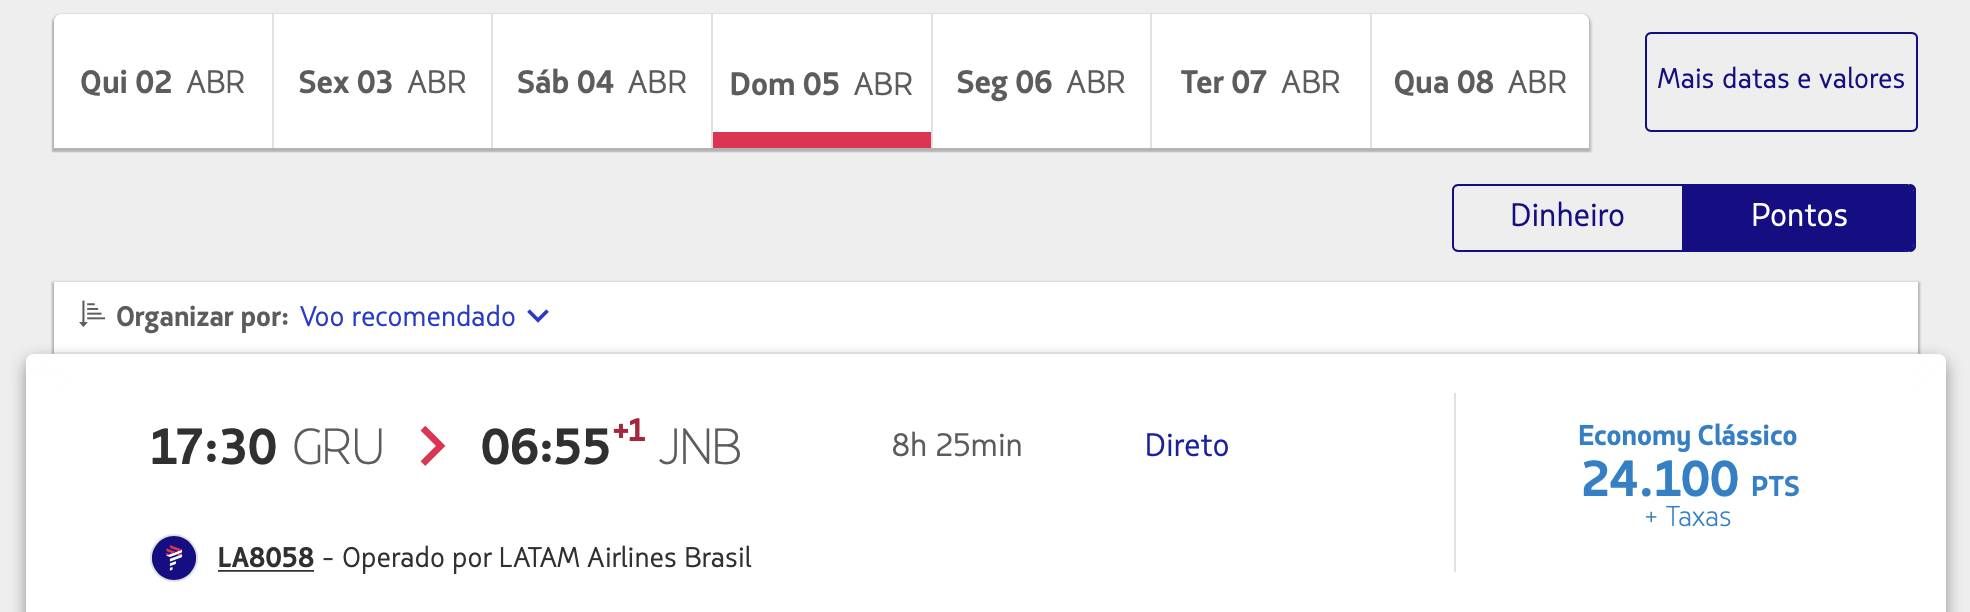Click the sort icon beside Organizar por

point(92,315)
